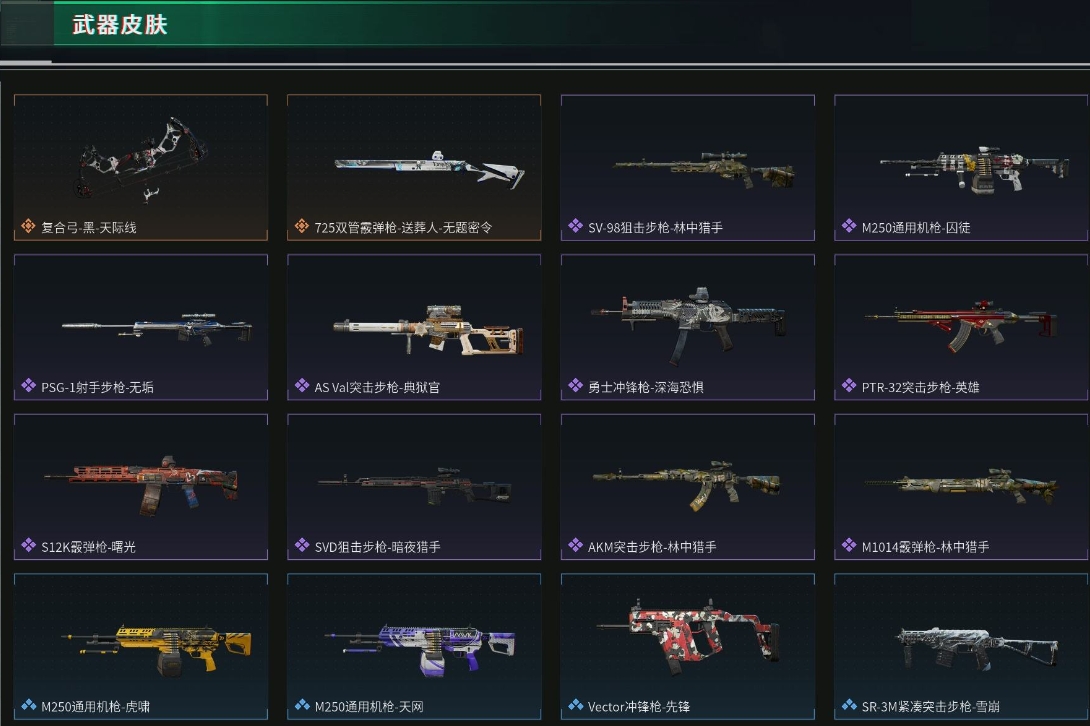This screenshot has height=726, width=1090.
Task: Click the horizontal scrollbar under the header
Action: click(545, 64)
